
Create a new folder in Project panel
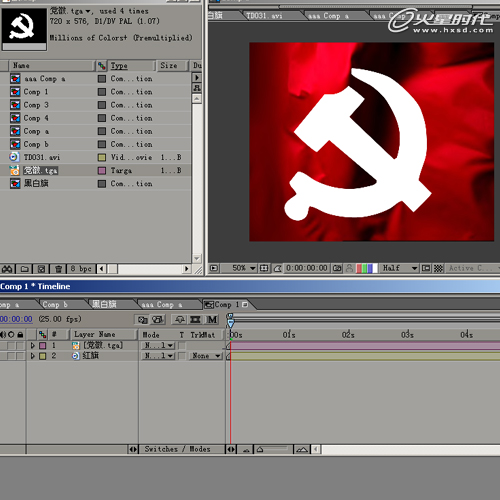[x=24, y=269]
